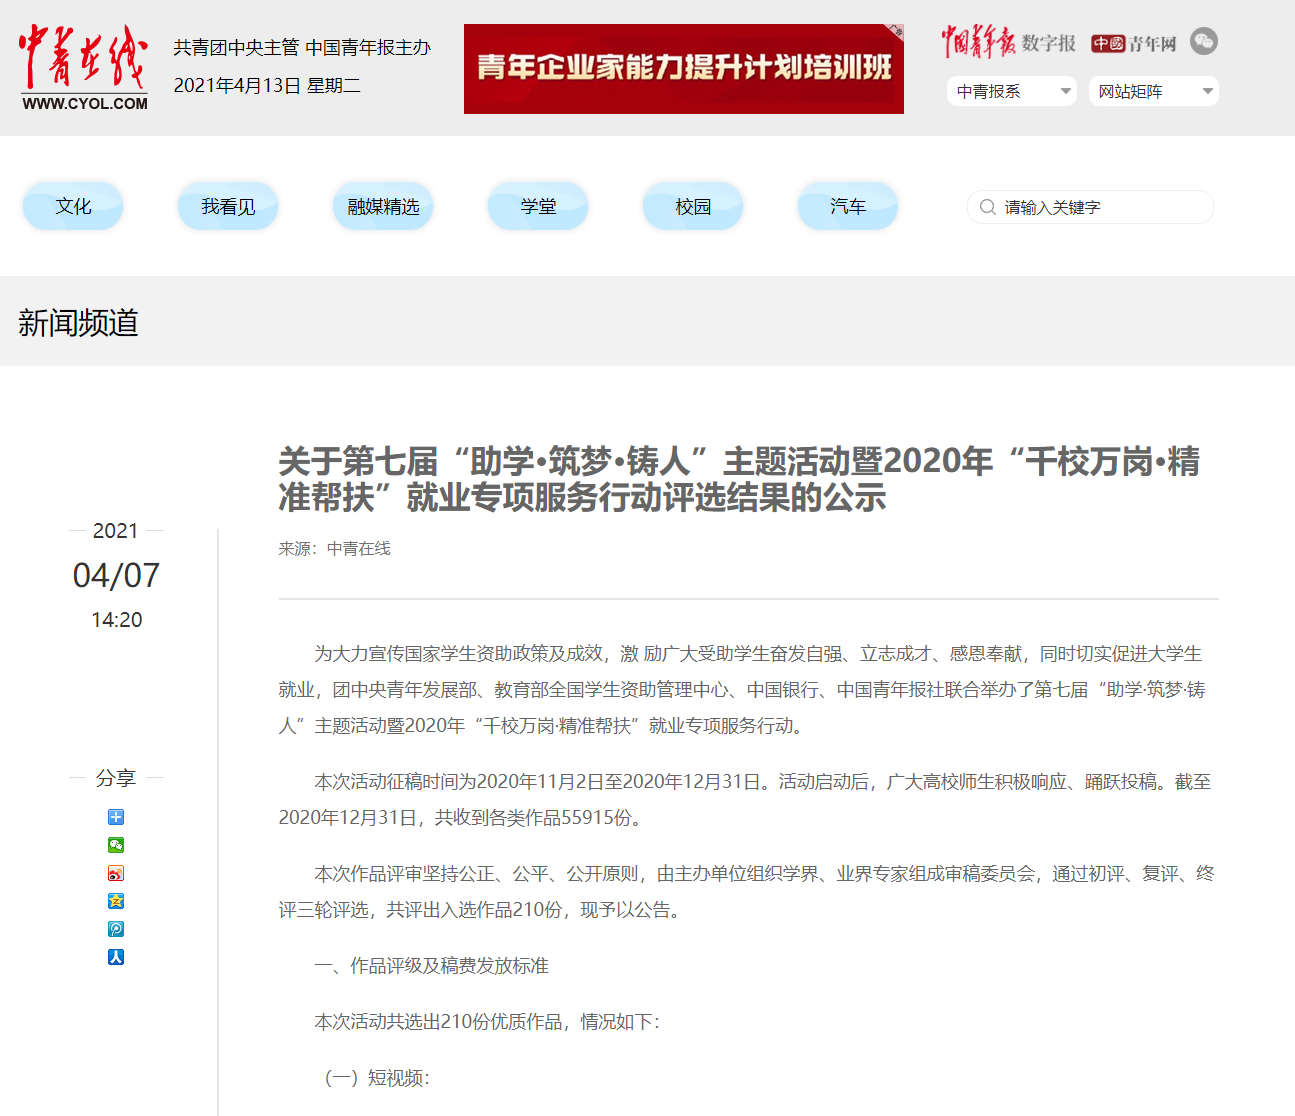Image resolution: width=1295 pixels, height=1116 pixels.
Task: Open the 文化 navigation tab
Action: tap(73, 206)
